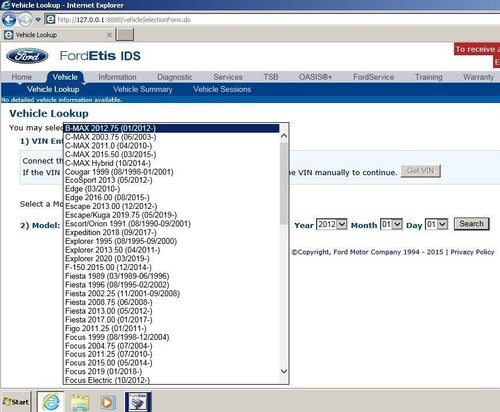Open the TSB menu tab
The image size is (500, 412).
(x=271, y=77)
